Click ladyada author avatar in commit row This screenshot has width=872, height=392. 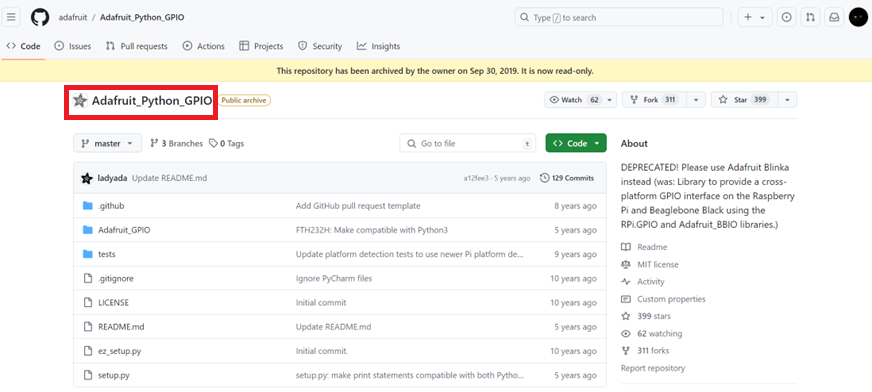[x=87, y=178]
